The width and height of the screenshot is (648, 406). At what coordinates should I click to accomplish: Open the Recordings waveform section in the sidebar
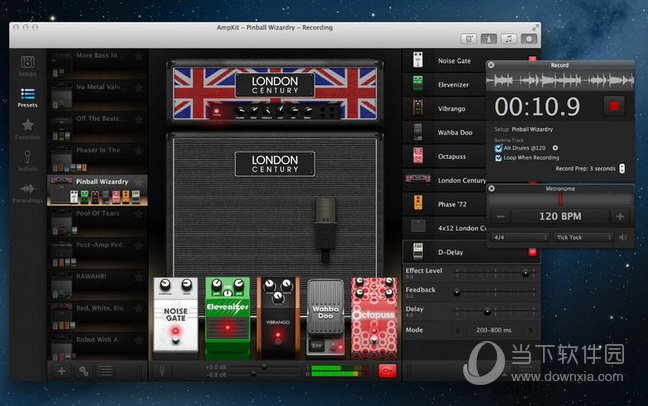coord(28,193)
